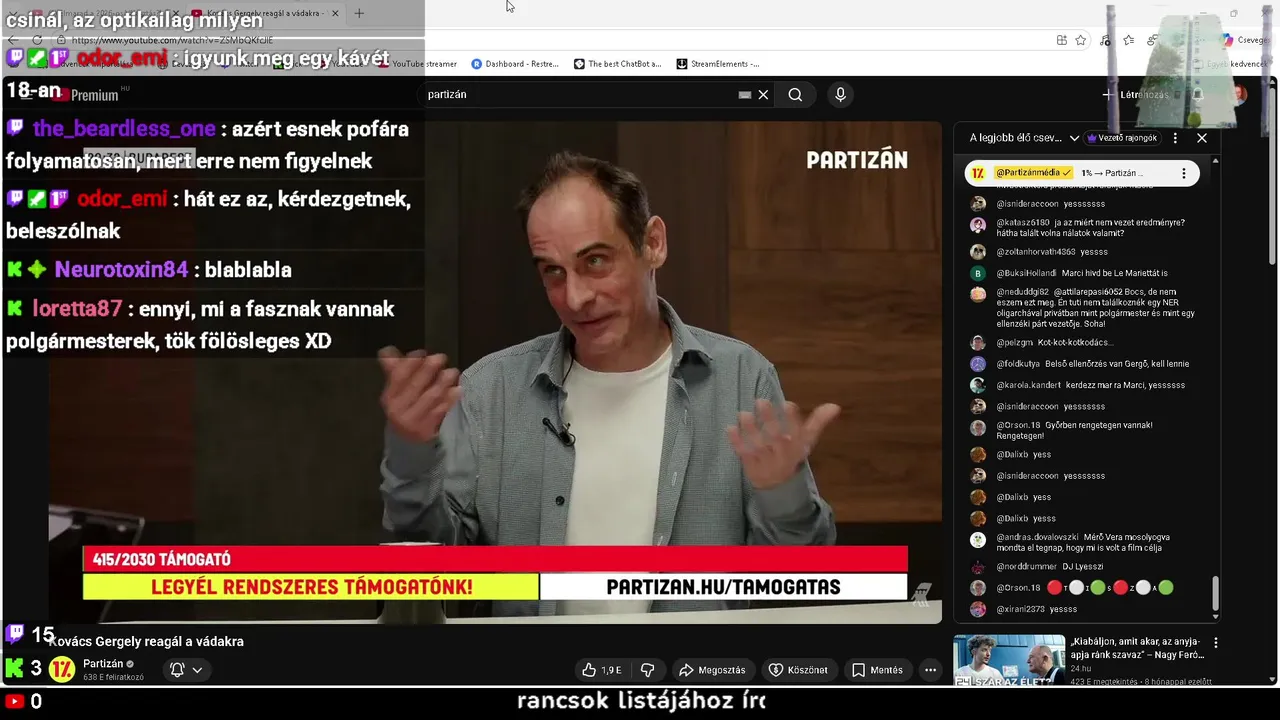Image resolution: width=1280 pixels, height=720 pixels.
Task: Clear the YouTube search box with X
Action: (763, 95)
